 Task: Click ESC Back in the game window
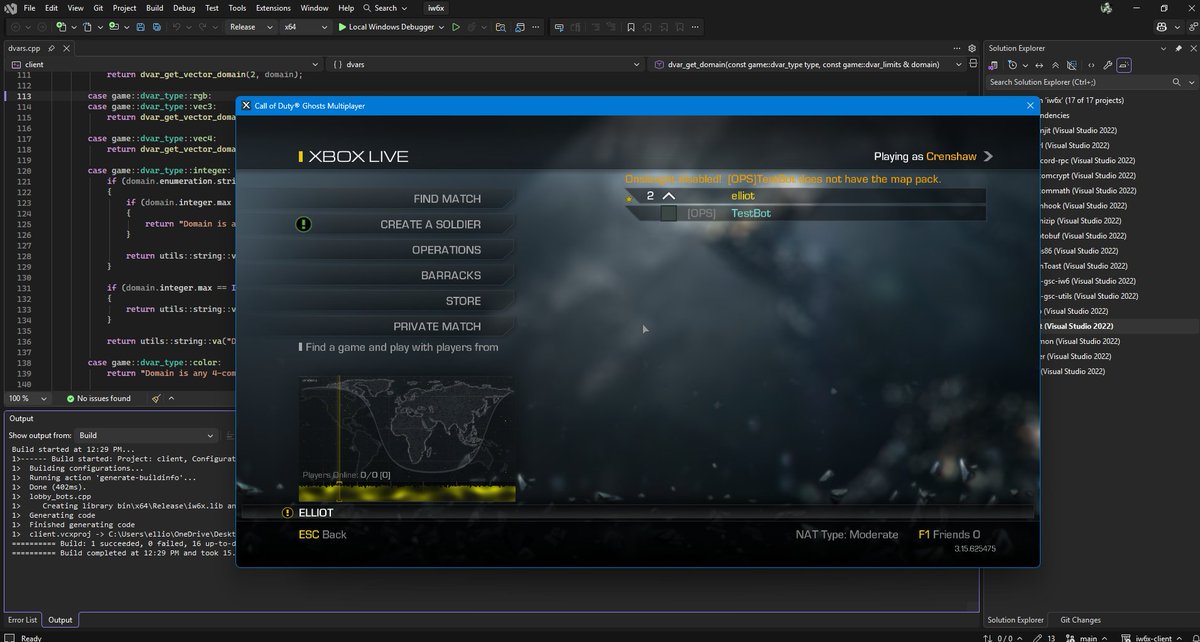[322, 535]
